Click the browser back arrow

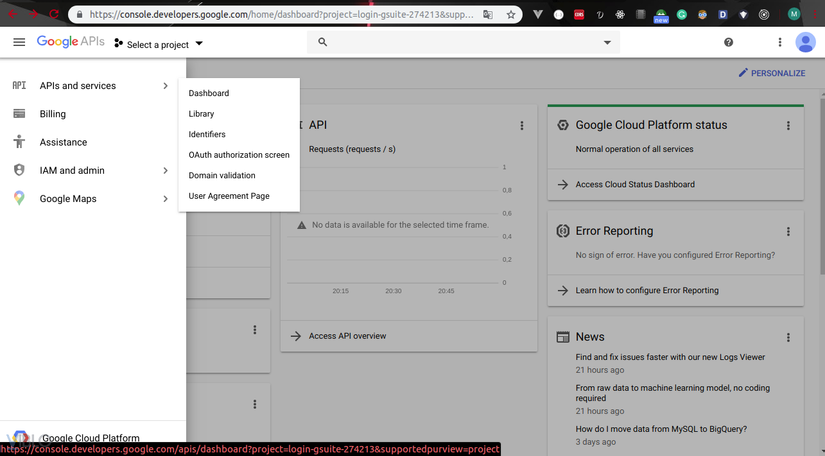coord(13,14)
